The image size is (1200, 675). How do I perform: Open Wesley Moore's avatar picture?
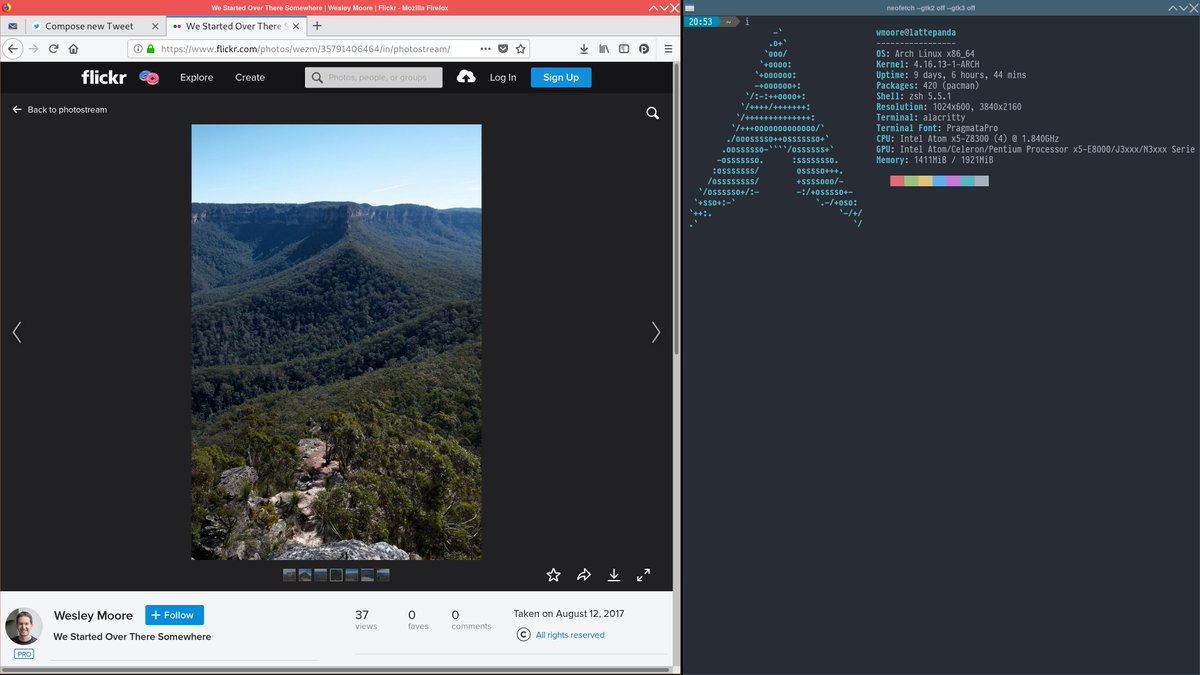24,626
